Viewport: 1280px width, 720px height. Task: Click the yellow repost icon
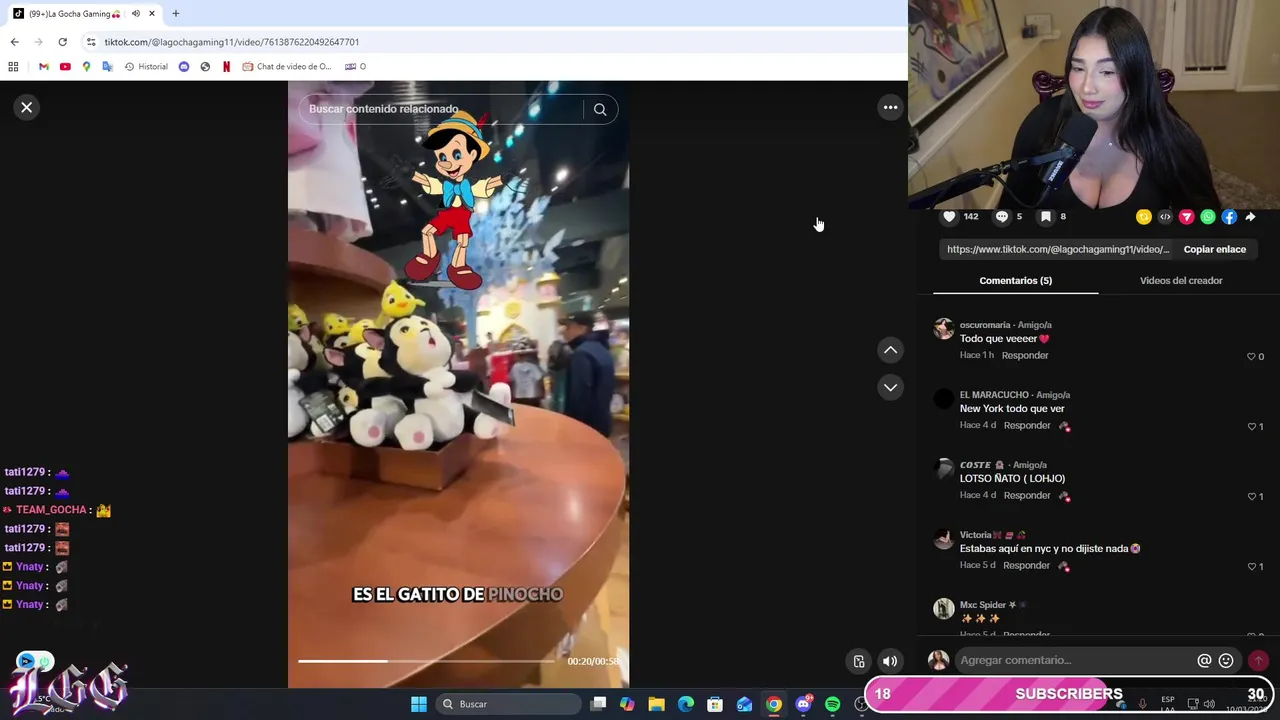[x=1143, y=217]
